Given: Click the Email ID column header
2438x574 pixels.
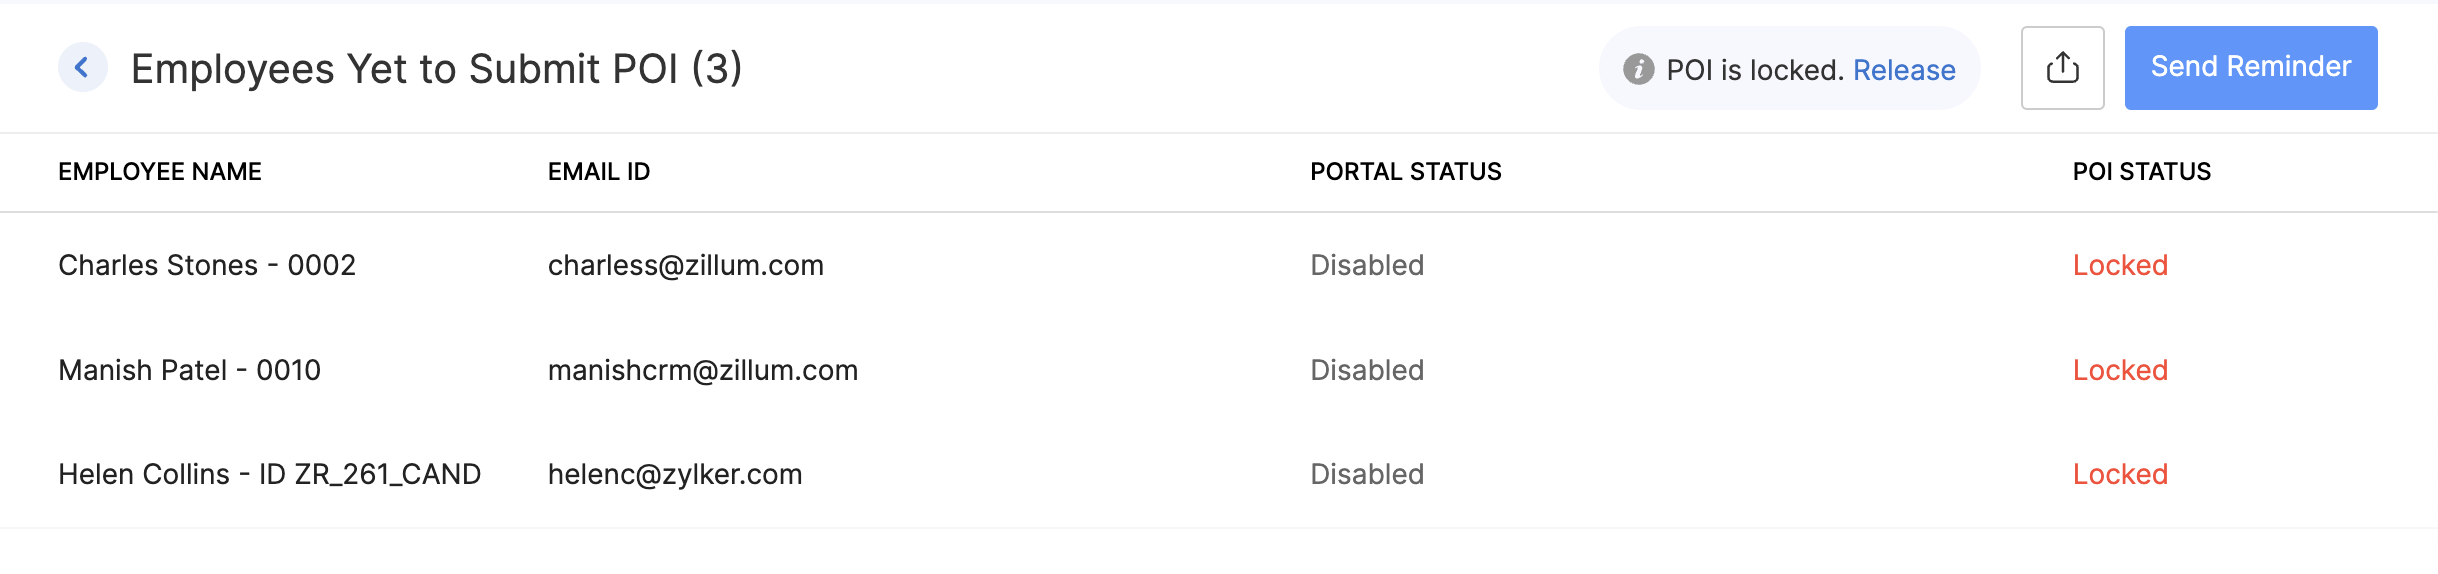Looking at the screenshot, I should coord(599,172).
